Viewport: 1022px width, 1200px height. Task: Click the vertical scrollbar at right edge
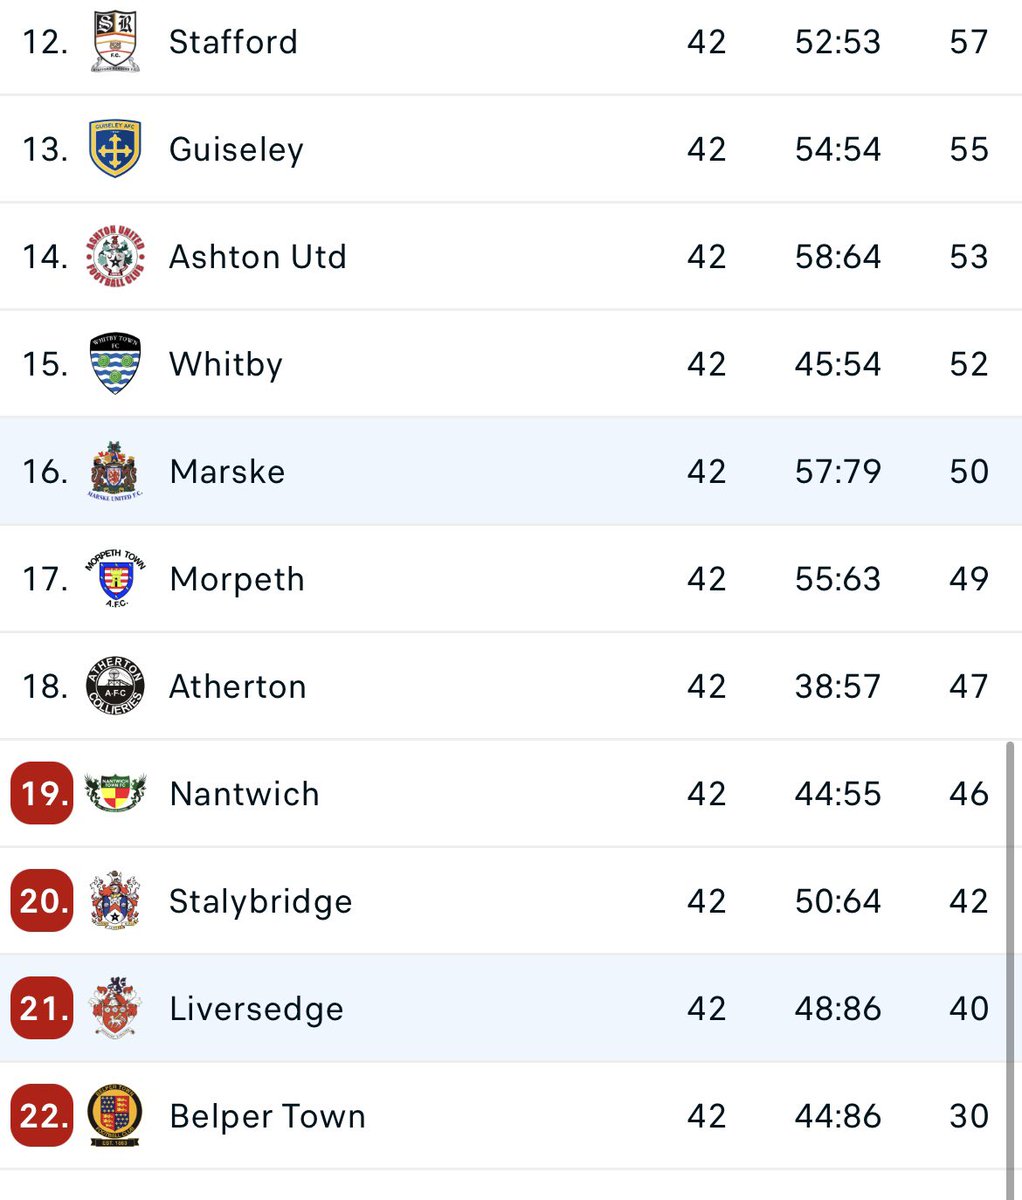tap(1009, 968)
